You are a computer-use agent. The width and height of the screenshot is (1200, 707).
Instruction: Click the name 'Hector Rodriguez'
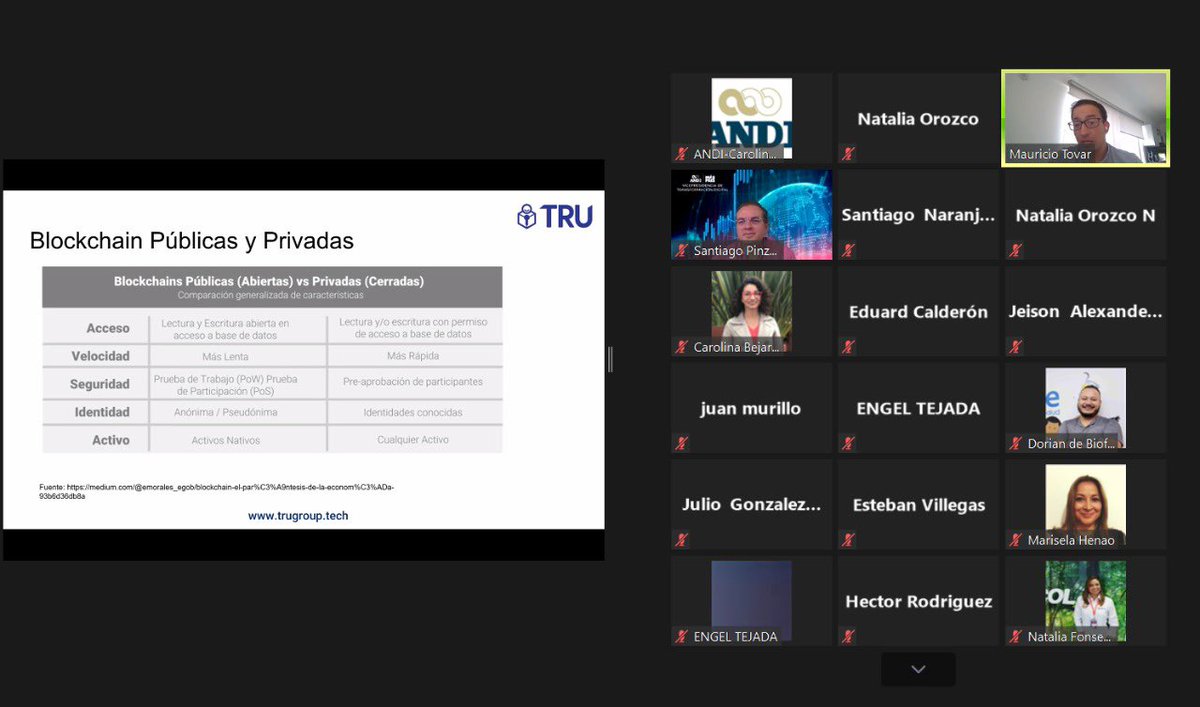(918, 601)
